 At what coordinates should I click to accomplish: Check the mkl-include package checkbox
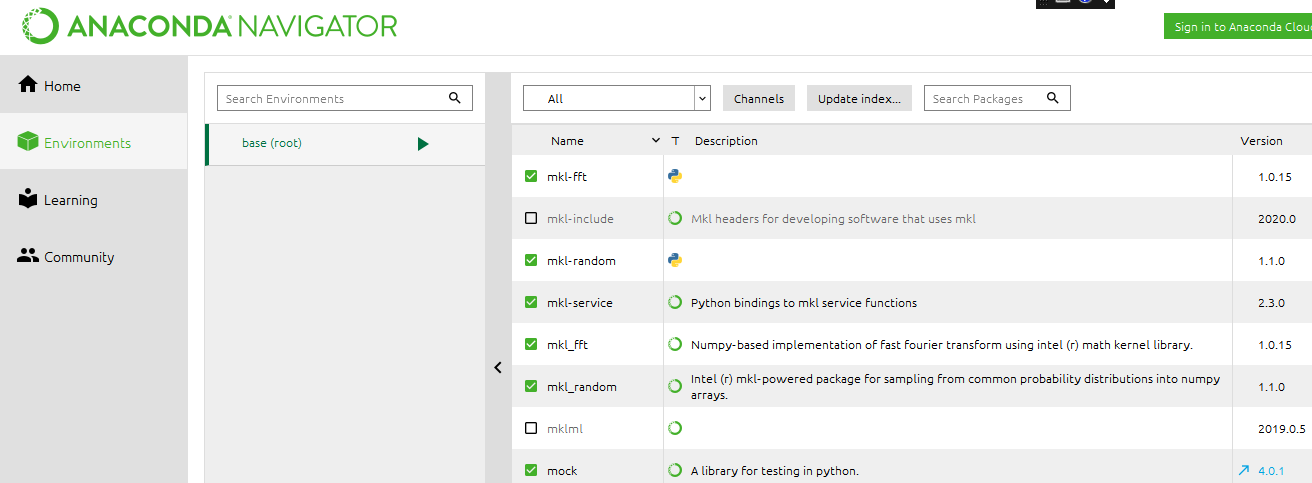pyautogui.click(x=531, y=219)
